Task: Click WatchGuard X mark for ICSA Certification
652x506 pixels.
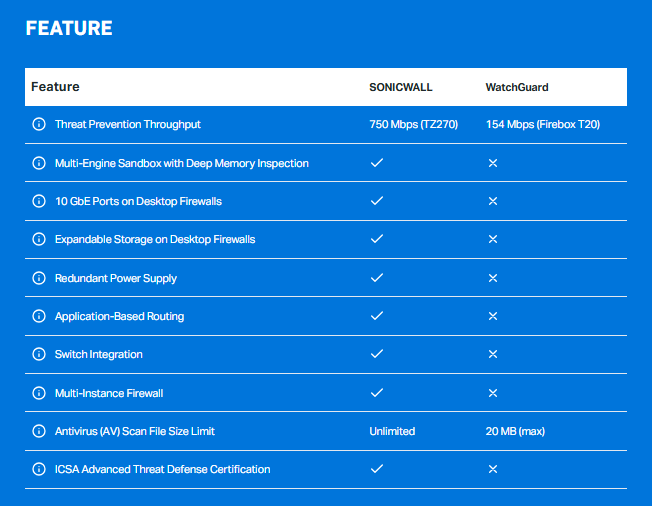Action: [492, 469]
